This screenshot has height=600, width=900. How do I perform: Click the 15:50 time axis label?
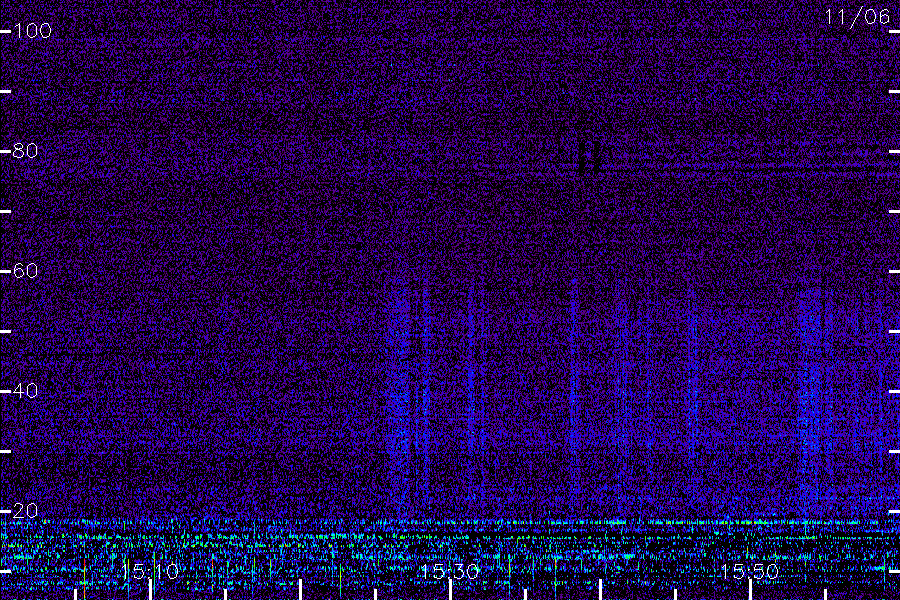click(750, 571)
